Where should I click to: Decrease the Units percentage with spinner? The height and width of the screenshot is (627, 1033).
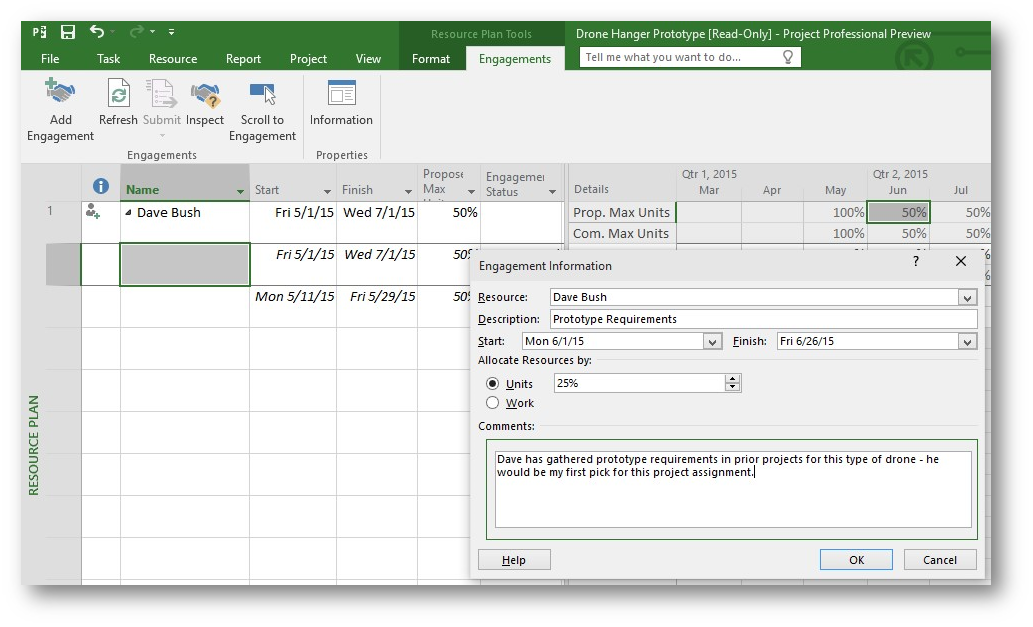733,387
